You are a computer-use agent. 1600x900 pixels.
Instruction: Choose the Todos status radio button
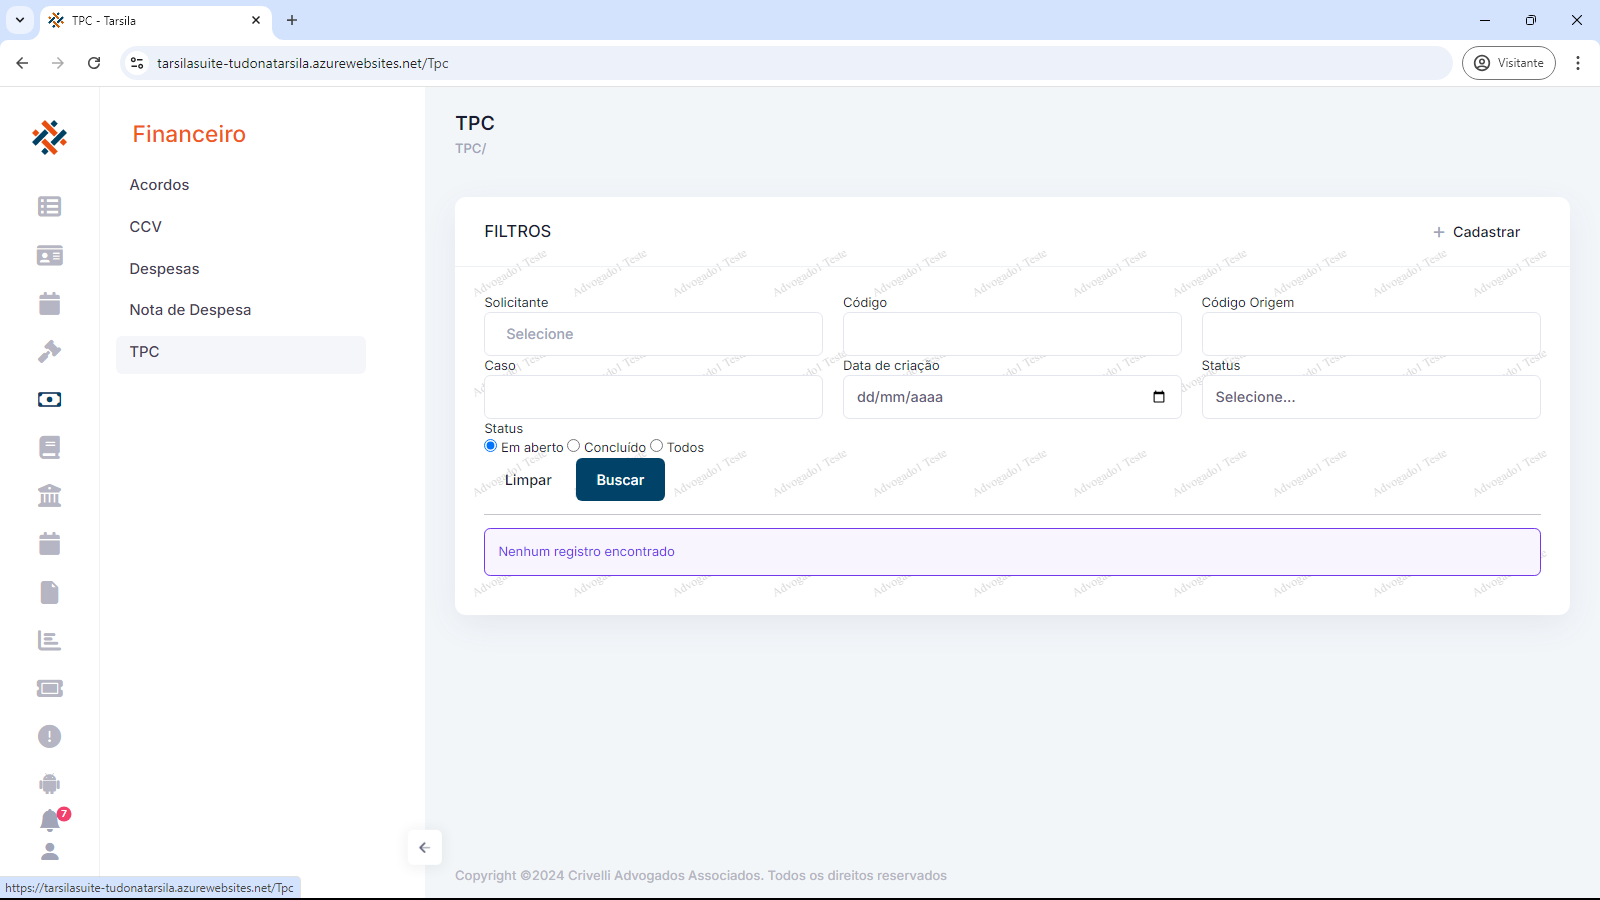[657, 446]
